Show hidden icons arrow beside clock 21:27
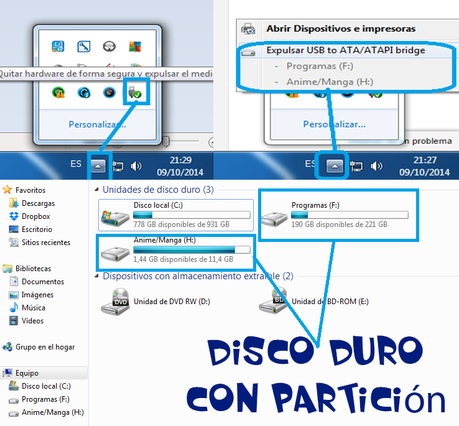This screenshot has width=459, height=426. click(335, 166)
